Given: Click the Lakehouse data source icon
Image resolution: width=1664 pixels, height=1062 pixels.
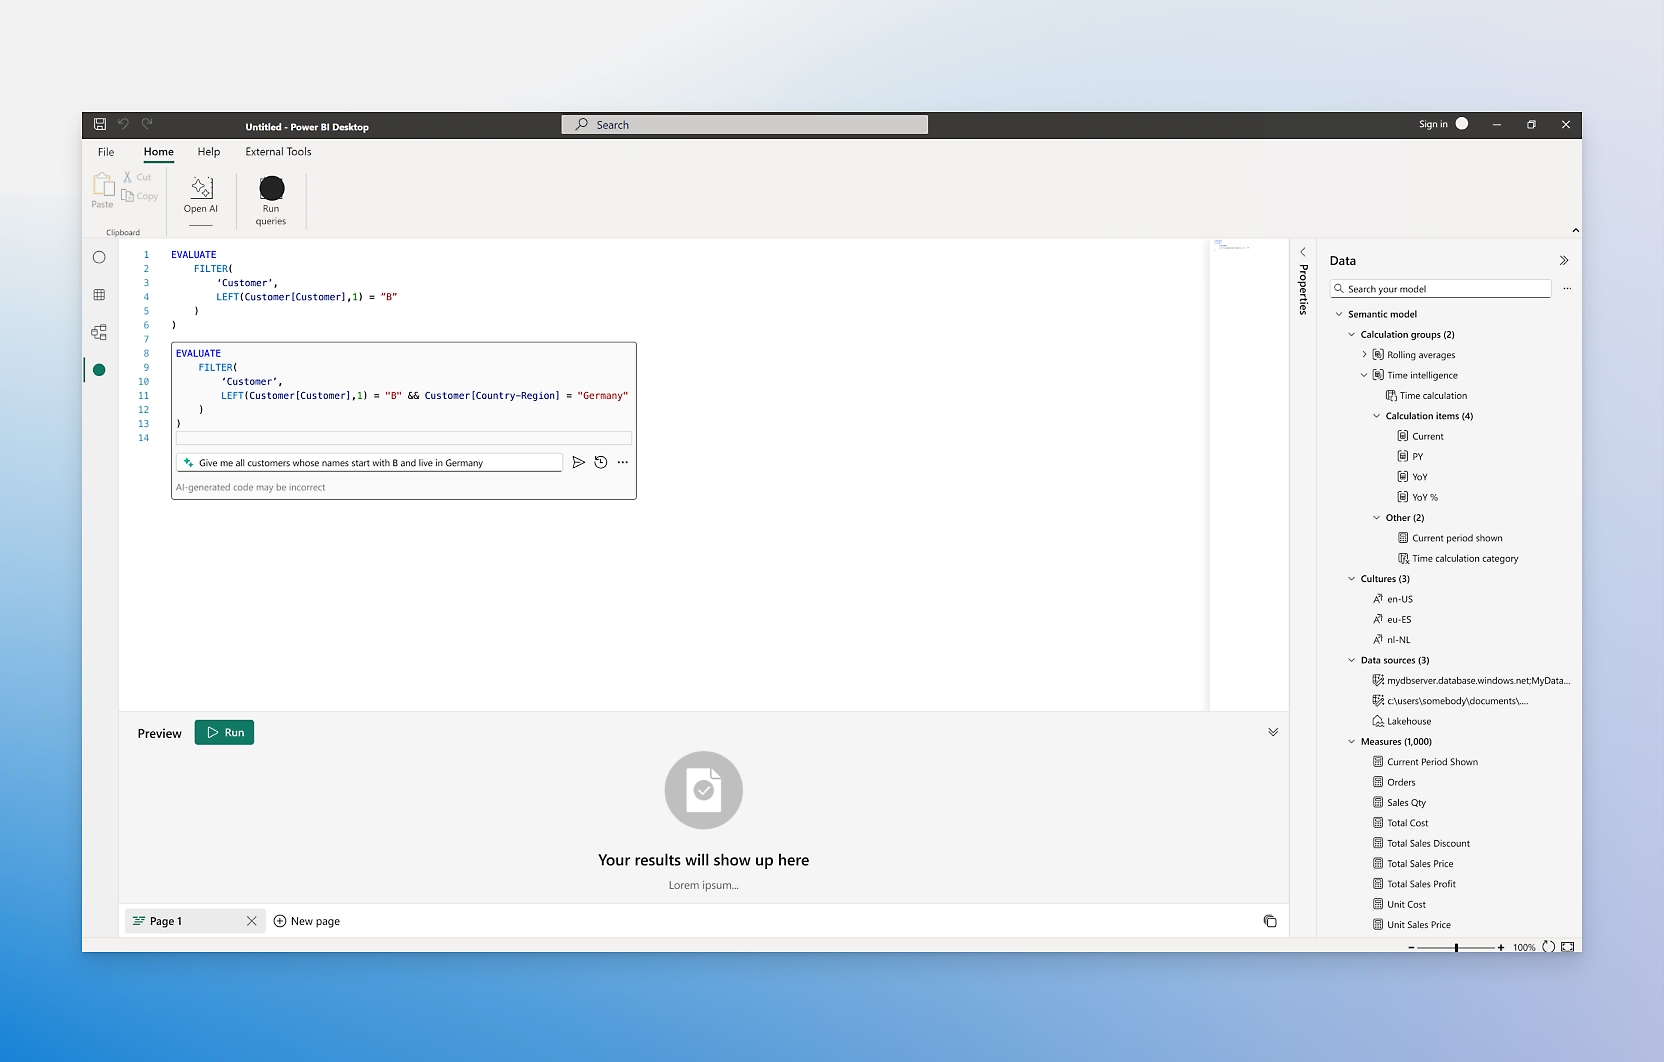Looking at the screenshot, I should click(1378, 721).
